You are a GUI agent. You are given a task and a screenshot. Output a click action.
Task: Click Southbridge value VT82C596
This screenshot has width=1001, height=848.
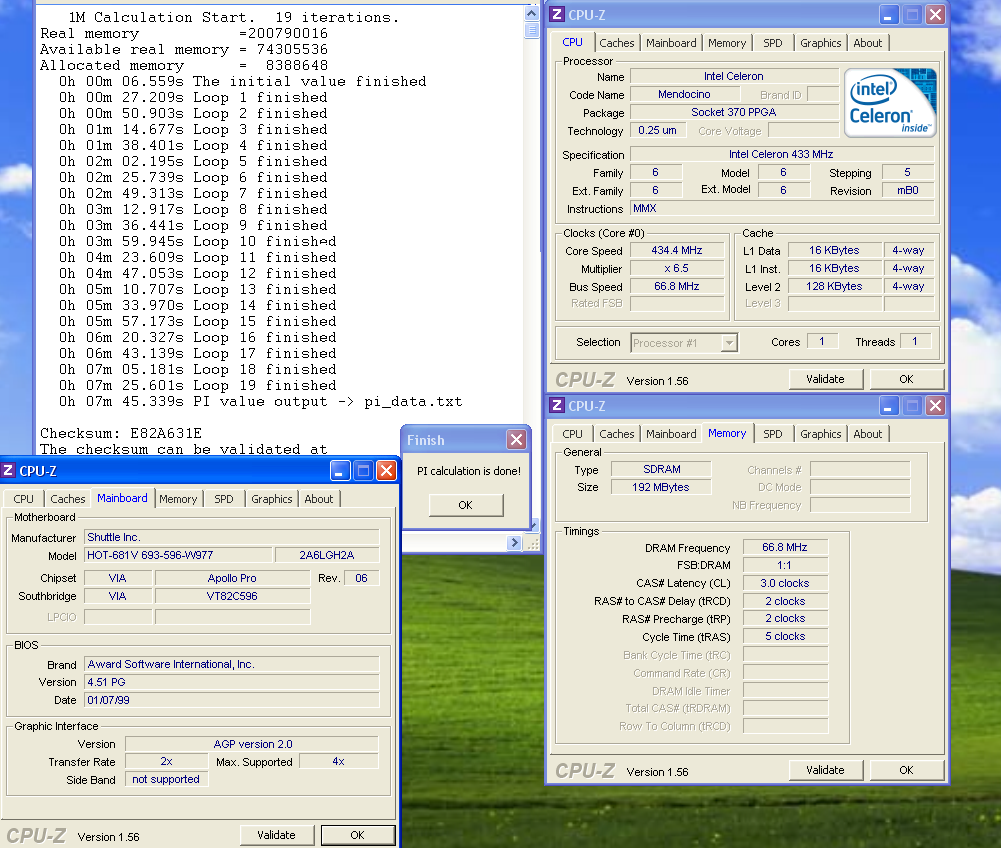pos(232,596)
